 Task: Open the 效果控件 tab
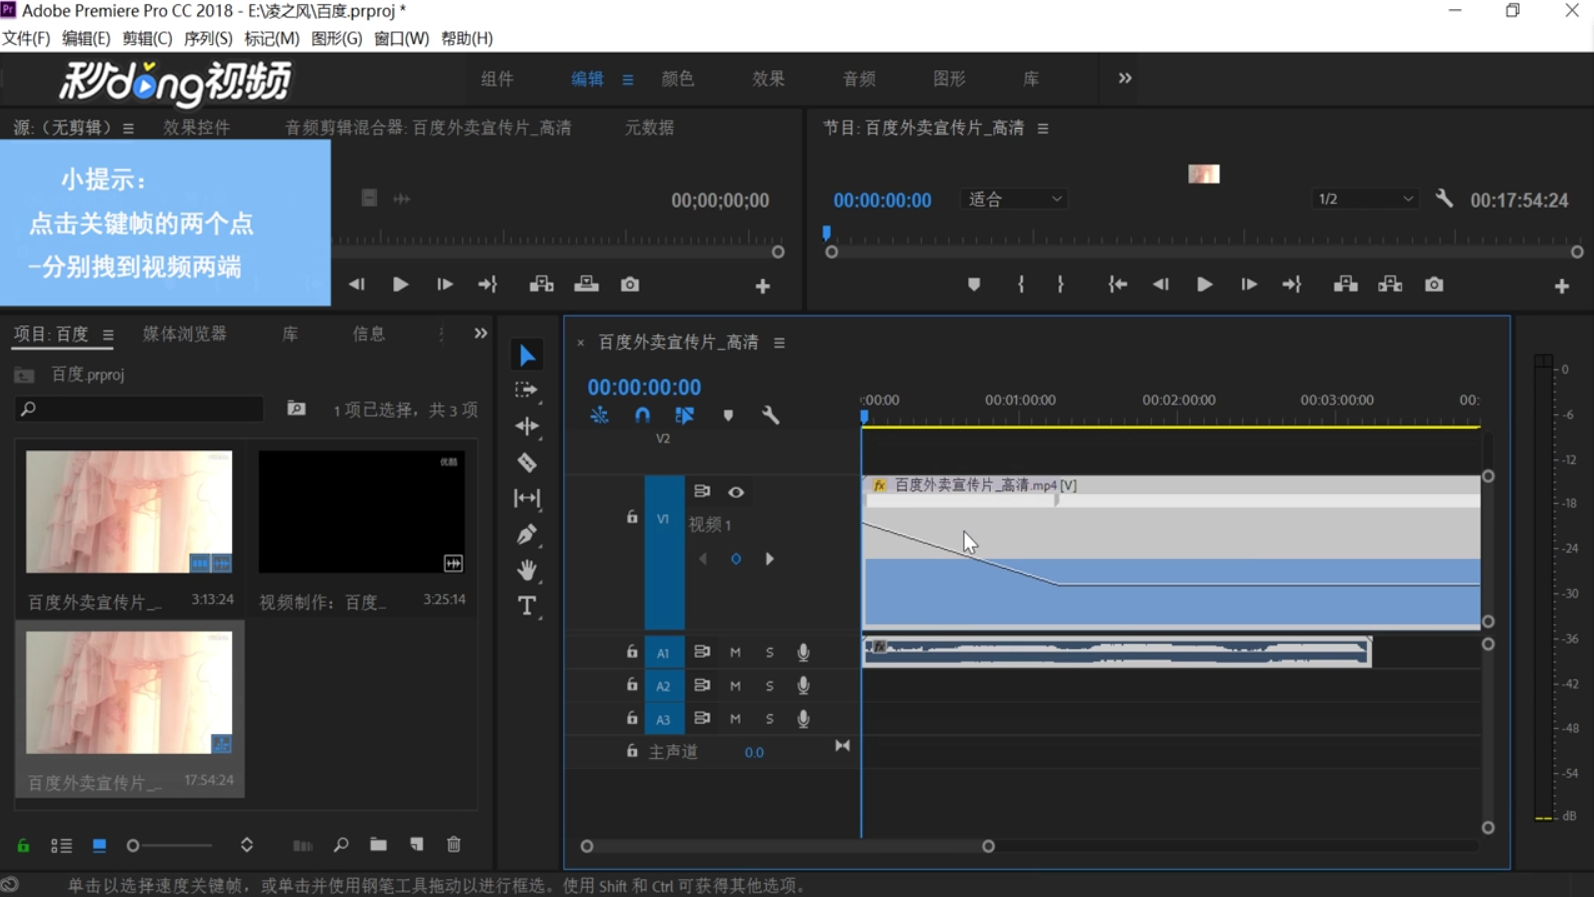196,127
